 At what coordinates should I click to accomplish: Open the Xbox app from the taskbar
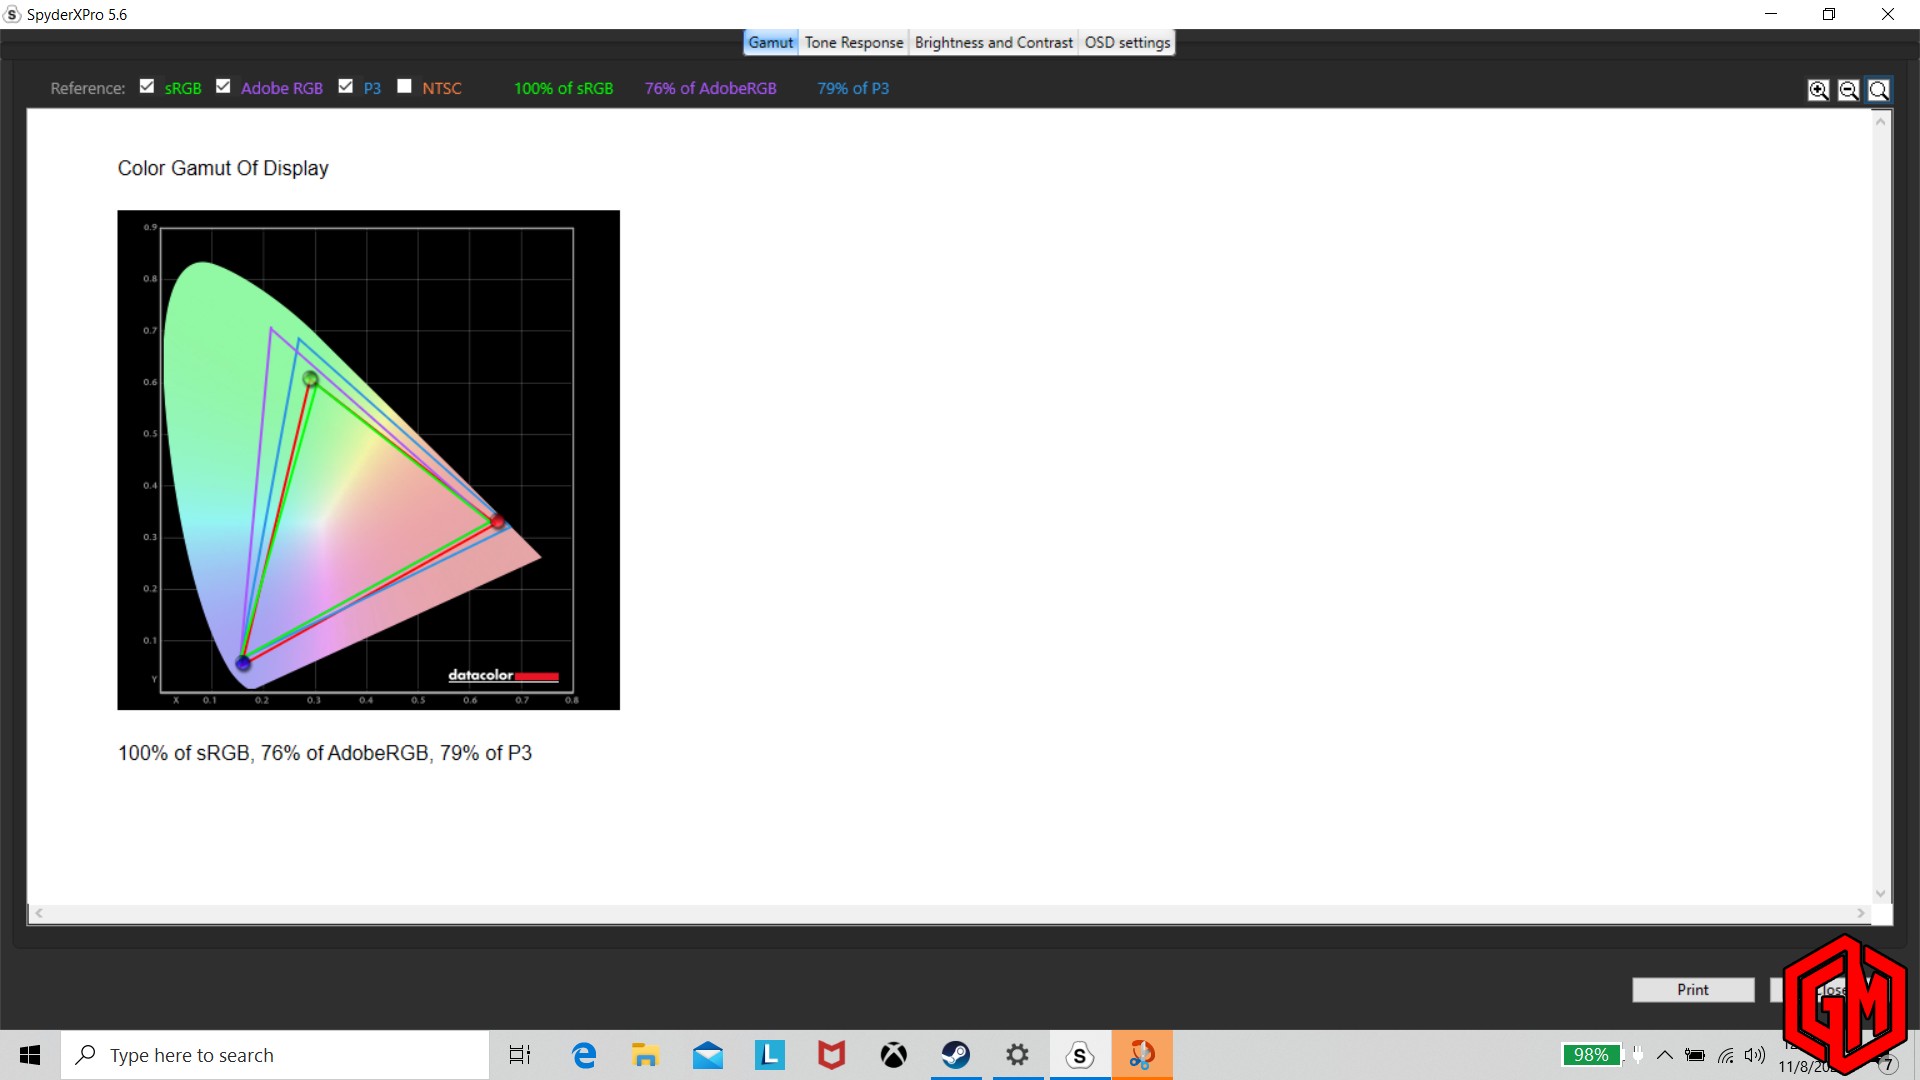[x=894, y=1055]
